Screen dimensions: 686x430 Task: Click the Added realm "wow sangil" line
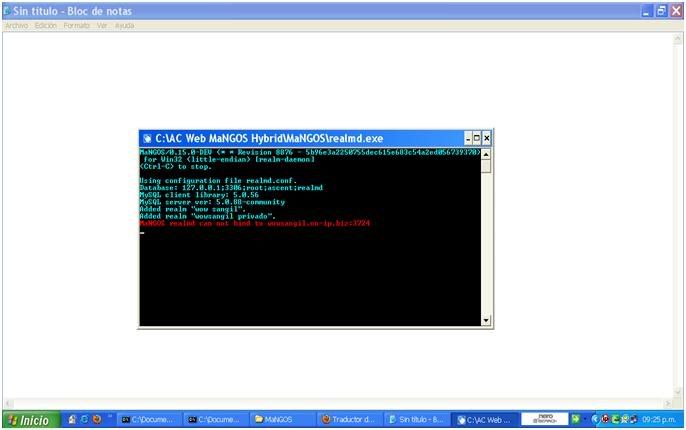192,209
